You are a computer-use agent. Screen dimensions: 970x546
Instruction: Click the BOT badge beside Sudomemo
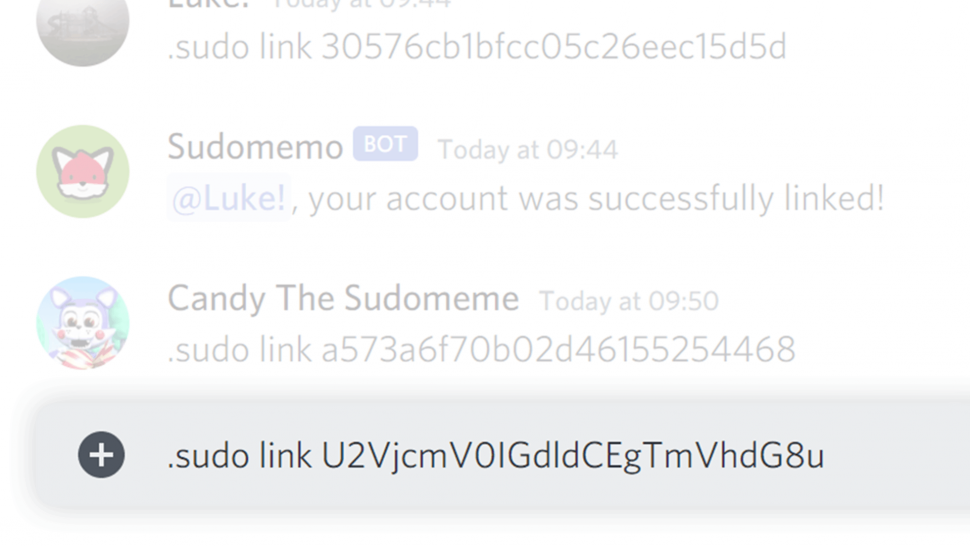385,144
